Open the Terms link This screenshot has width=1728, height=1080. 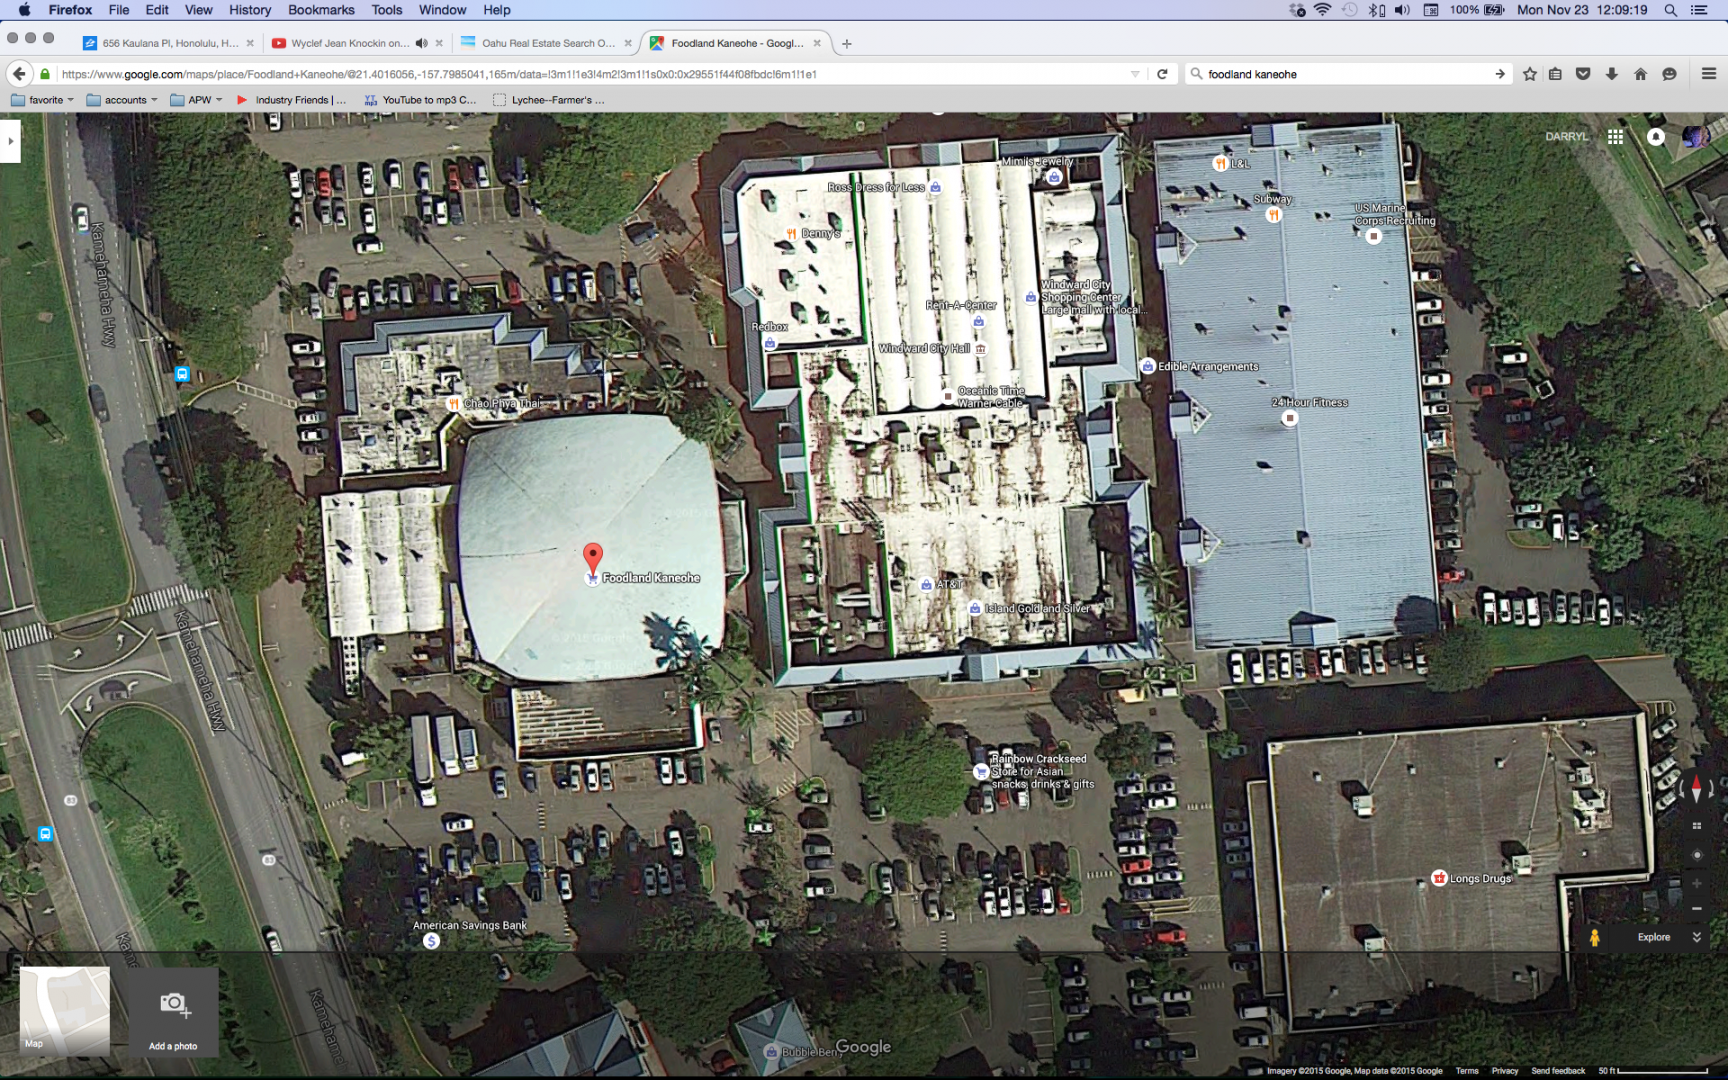click(x=1467, y=1071)
